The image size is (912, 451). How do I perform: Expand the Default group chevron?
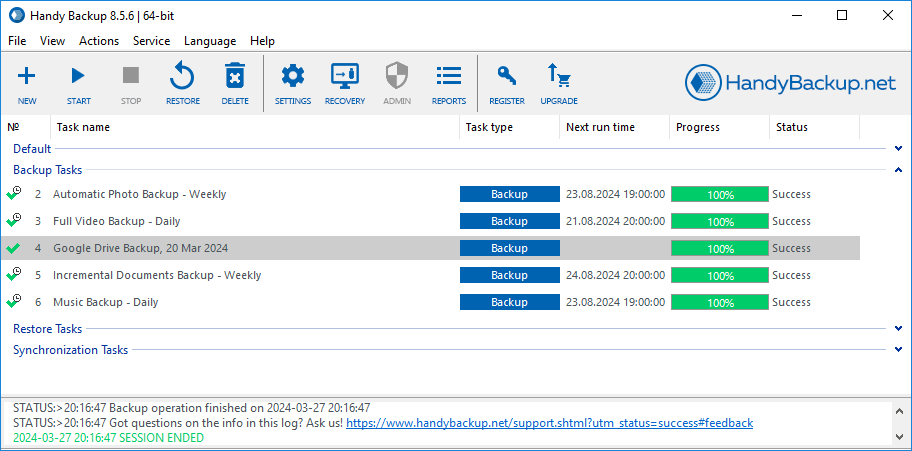point(899,149)
